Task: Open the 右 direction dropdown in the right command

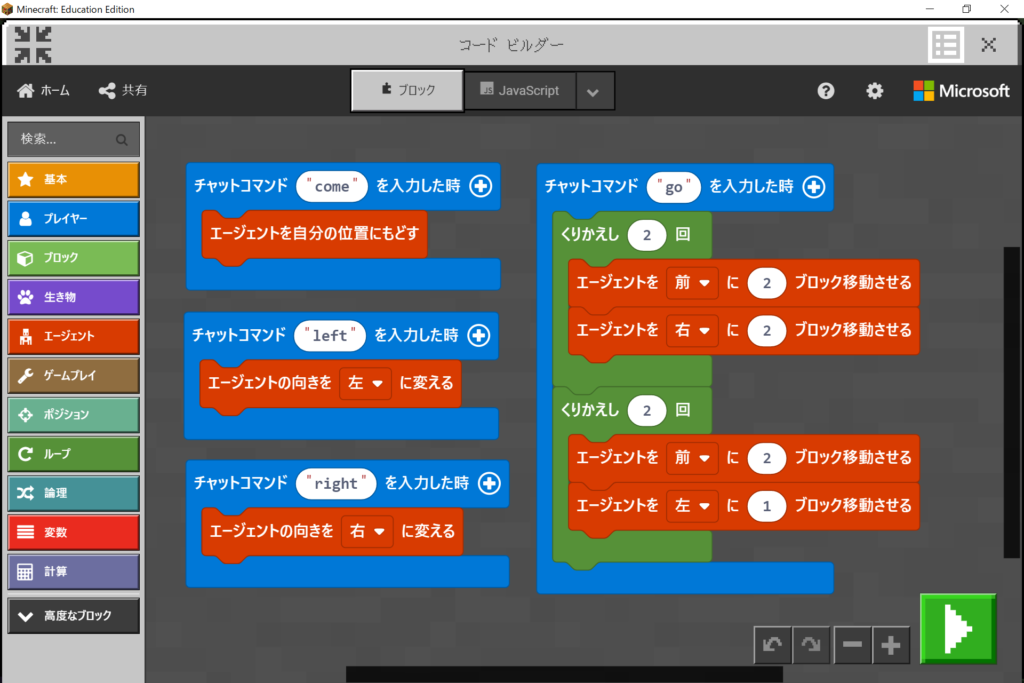Action: point(366,531)
